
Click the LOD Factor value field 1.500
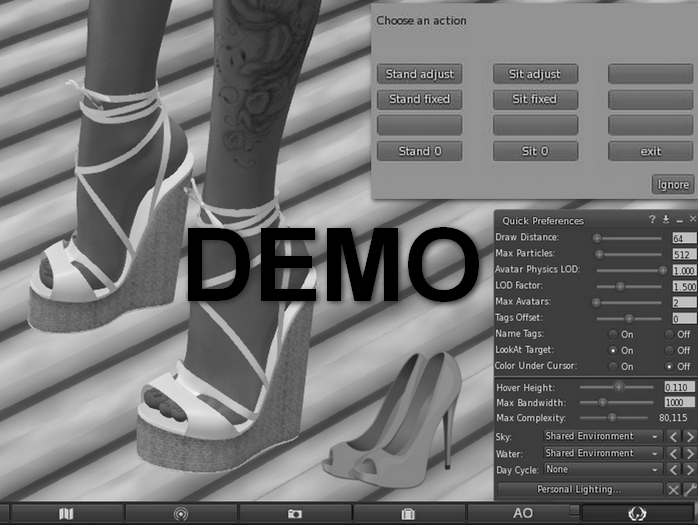684,286
